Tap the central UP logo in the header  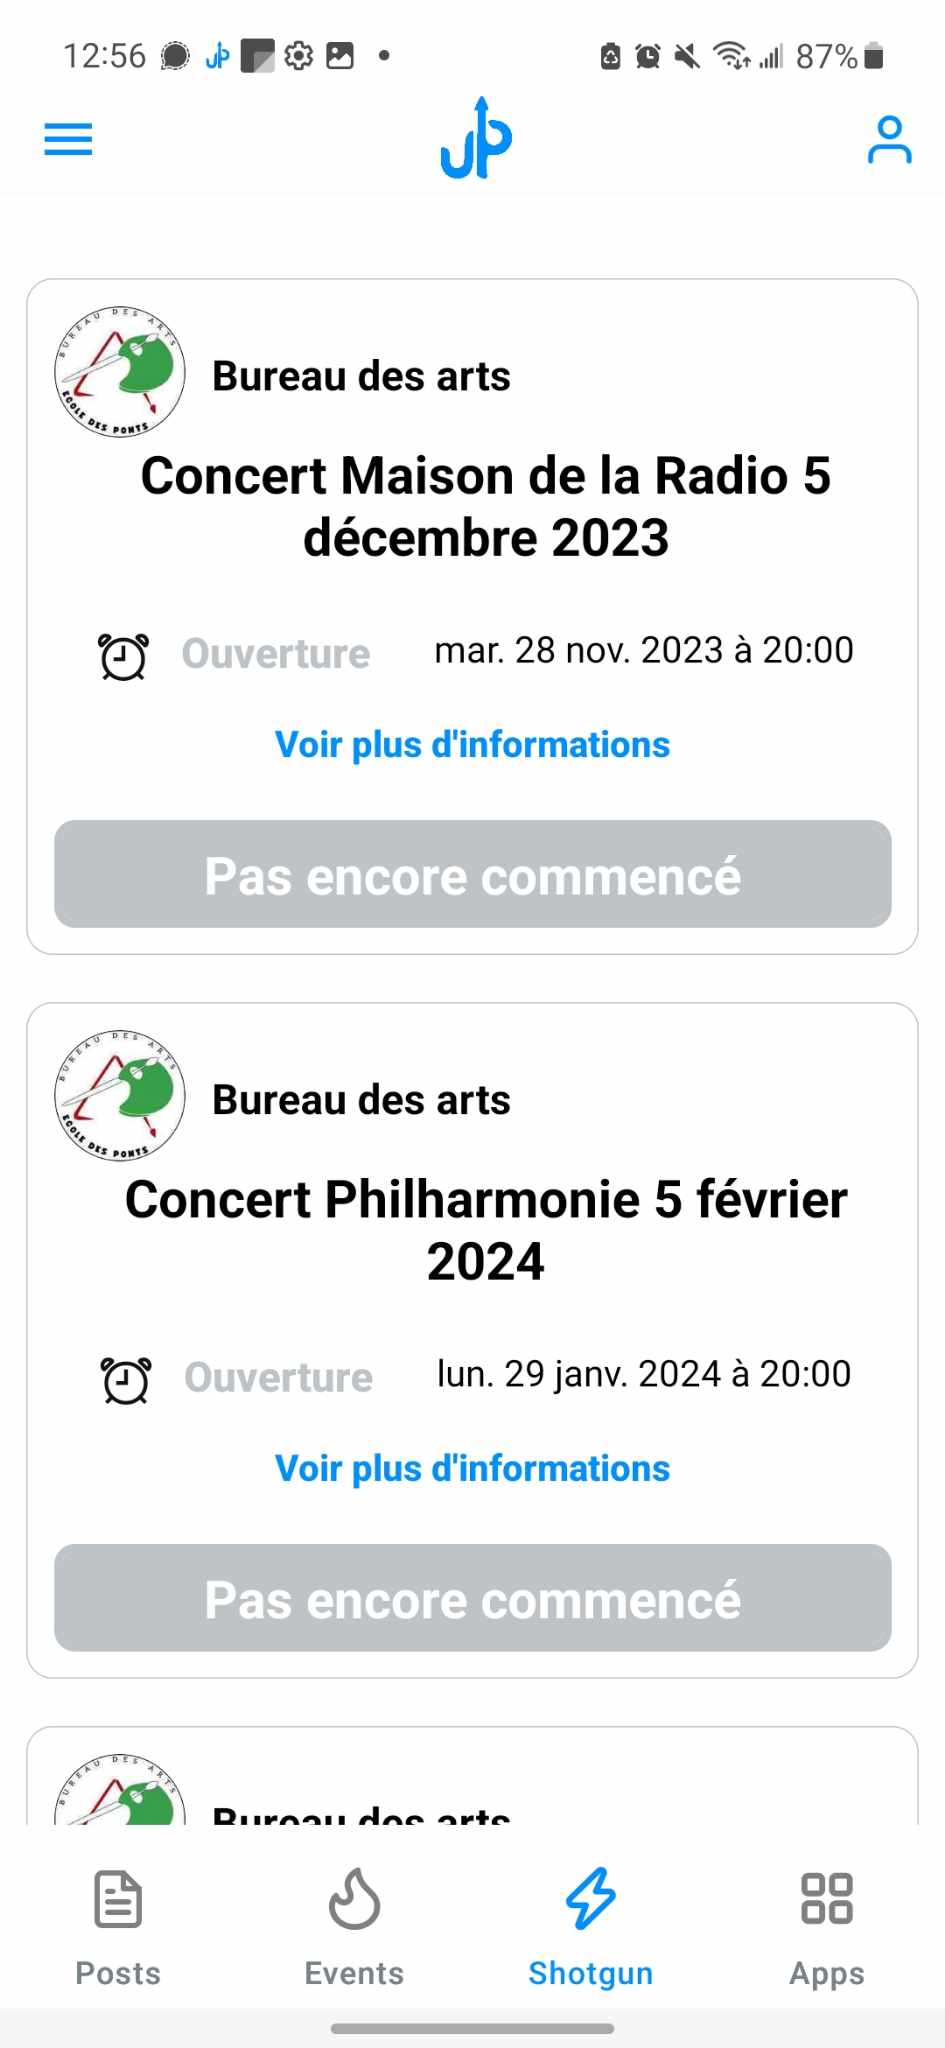point(476,139)
